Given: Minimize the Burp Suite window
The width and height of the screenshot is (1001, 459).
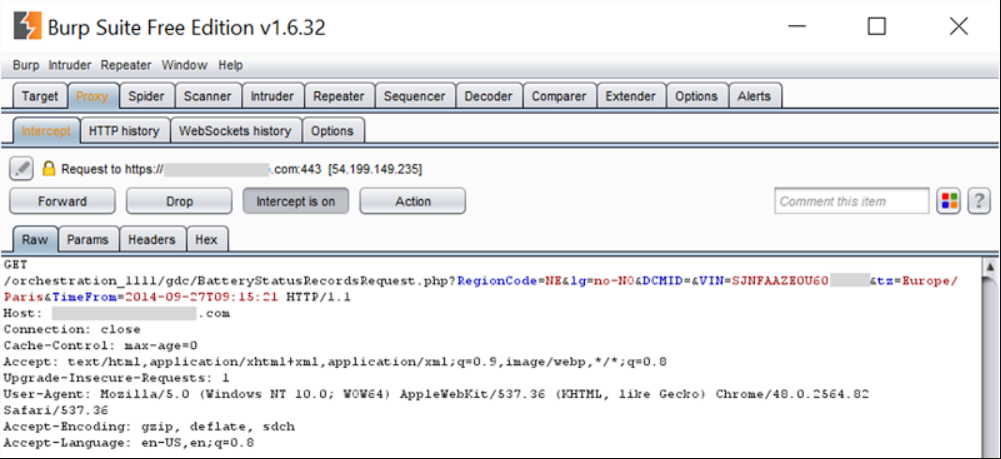Looking at the screenshot, I should pos(797,26).
